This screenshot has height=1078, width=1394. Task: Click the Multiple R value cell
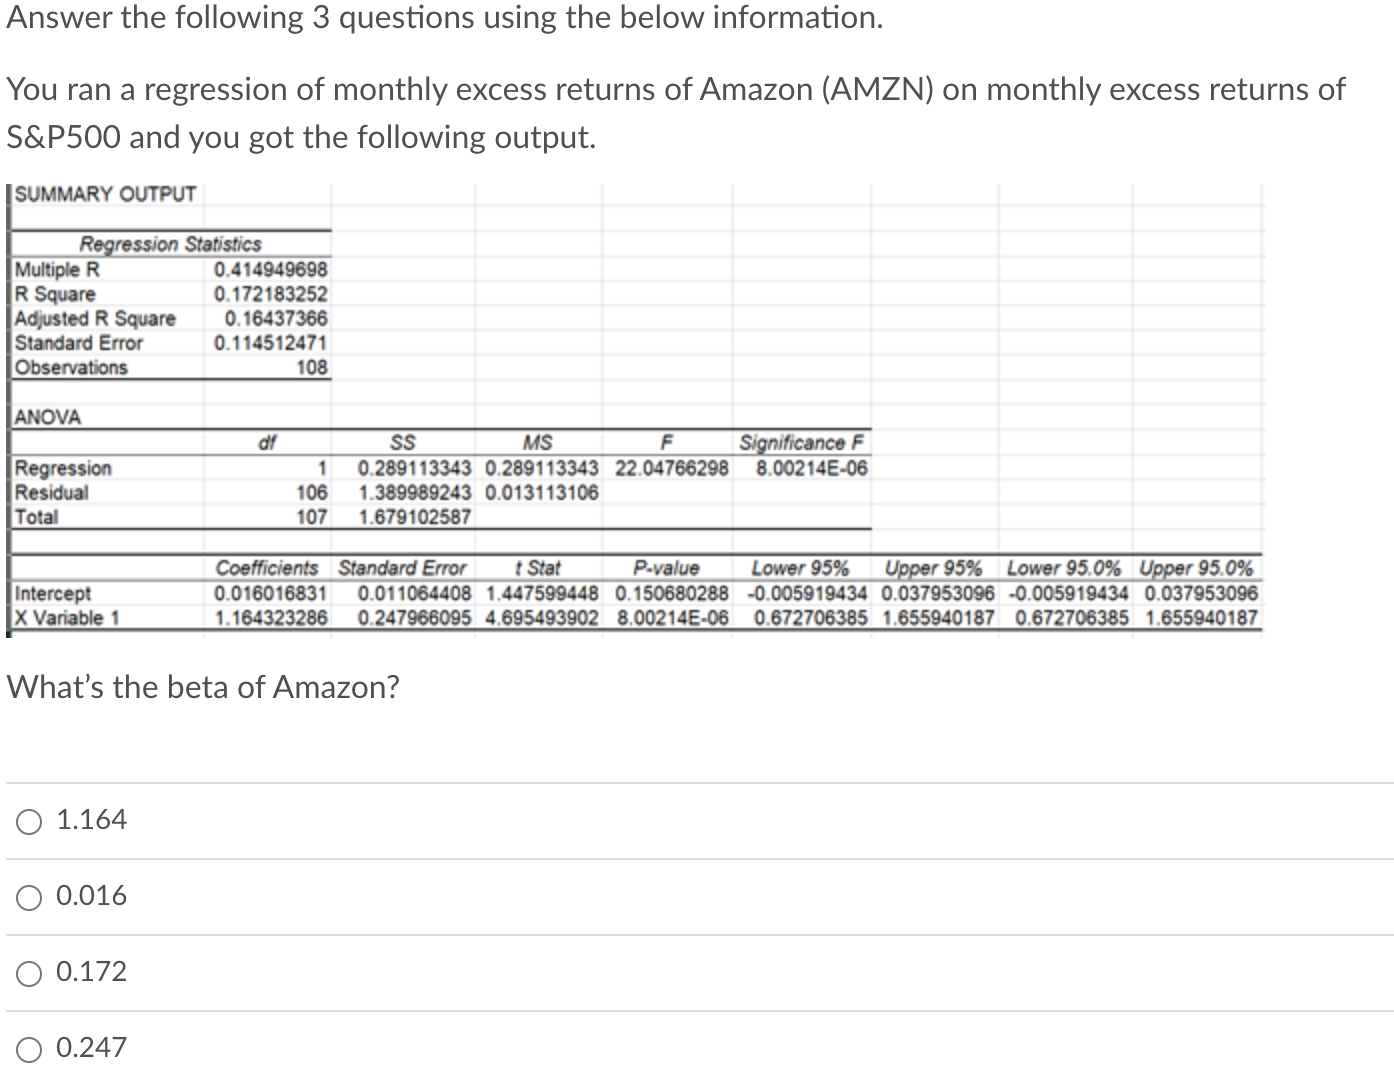[272, 268]
